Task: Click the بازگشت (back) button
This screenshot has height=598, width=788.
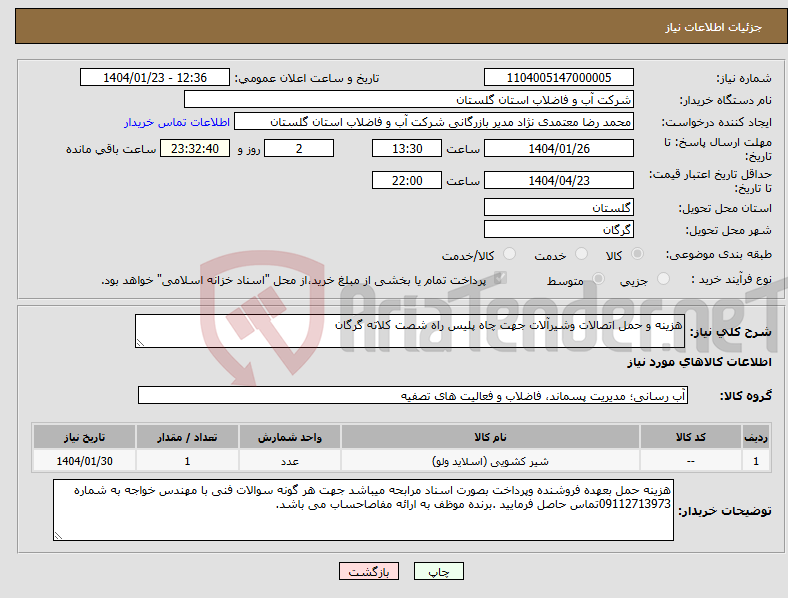Action: (x=369, y=571)
